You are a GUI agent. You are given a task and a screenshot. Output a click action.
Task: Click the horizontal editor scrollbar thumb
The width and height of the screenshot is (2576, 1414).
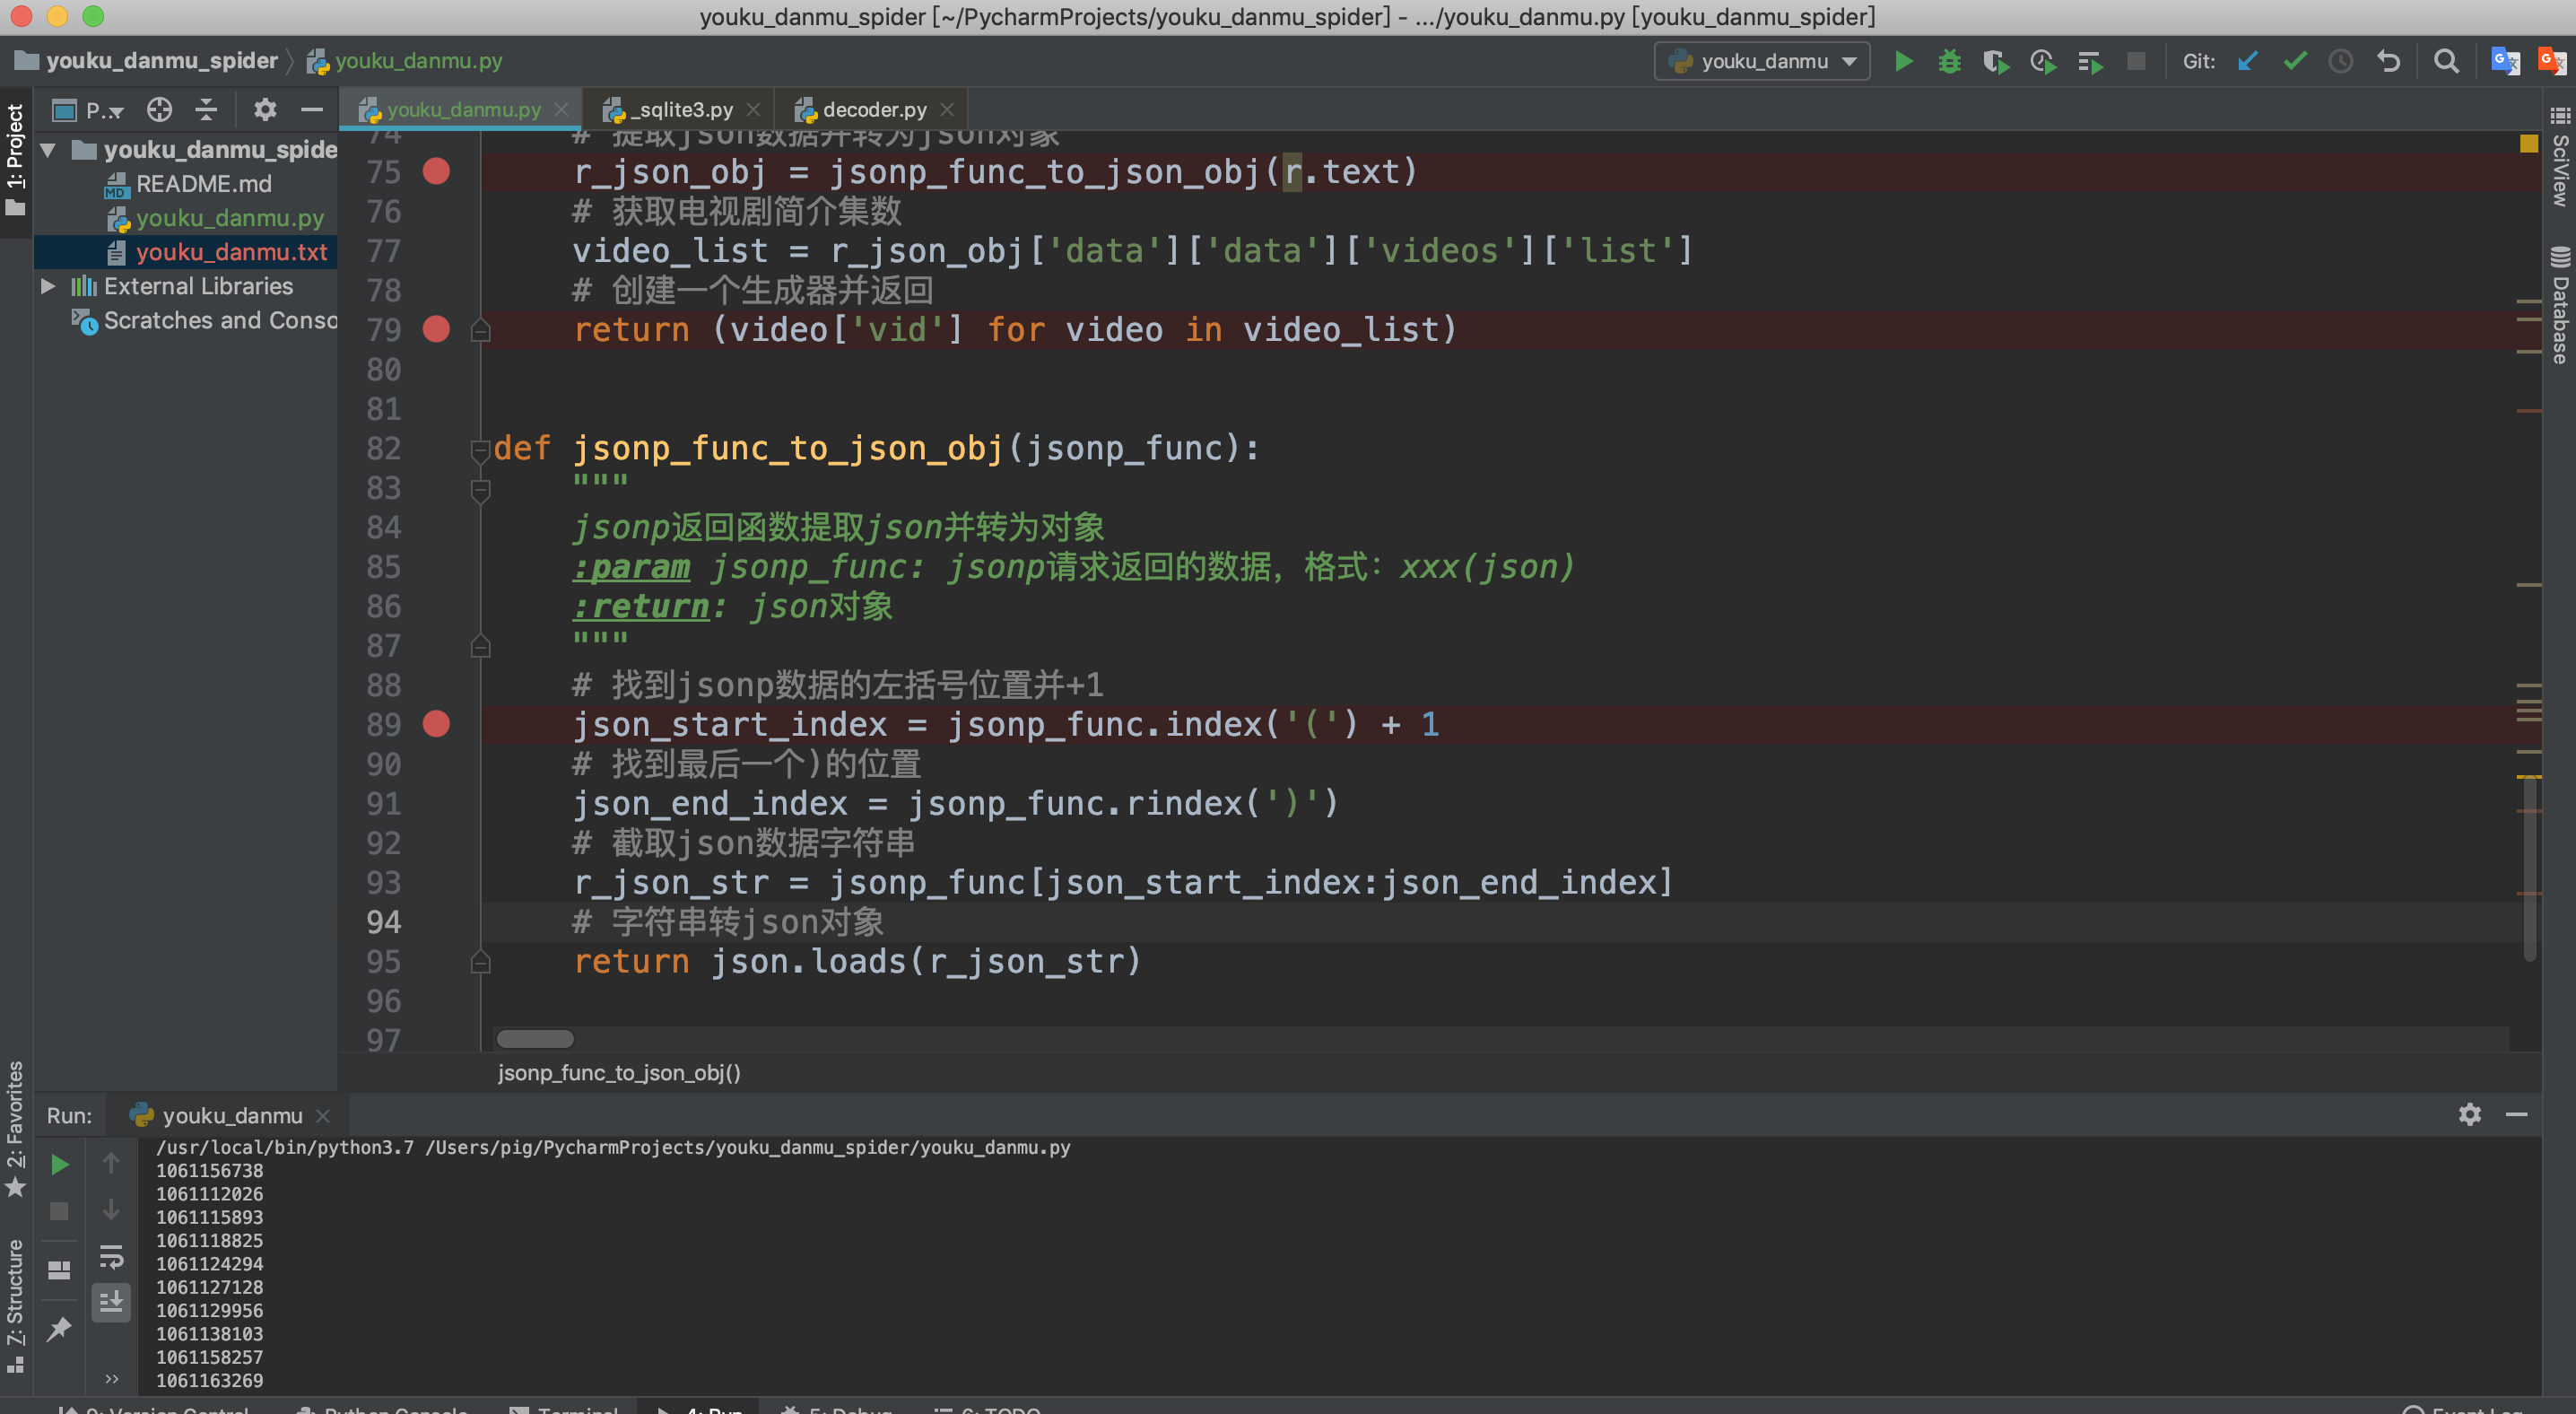535,1038
